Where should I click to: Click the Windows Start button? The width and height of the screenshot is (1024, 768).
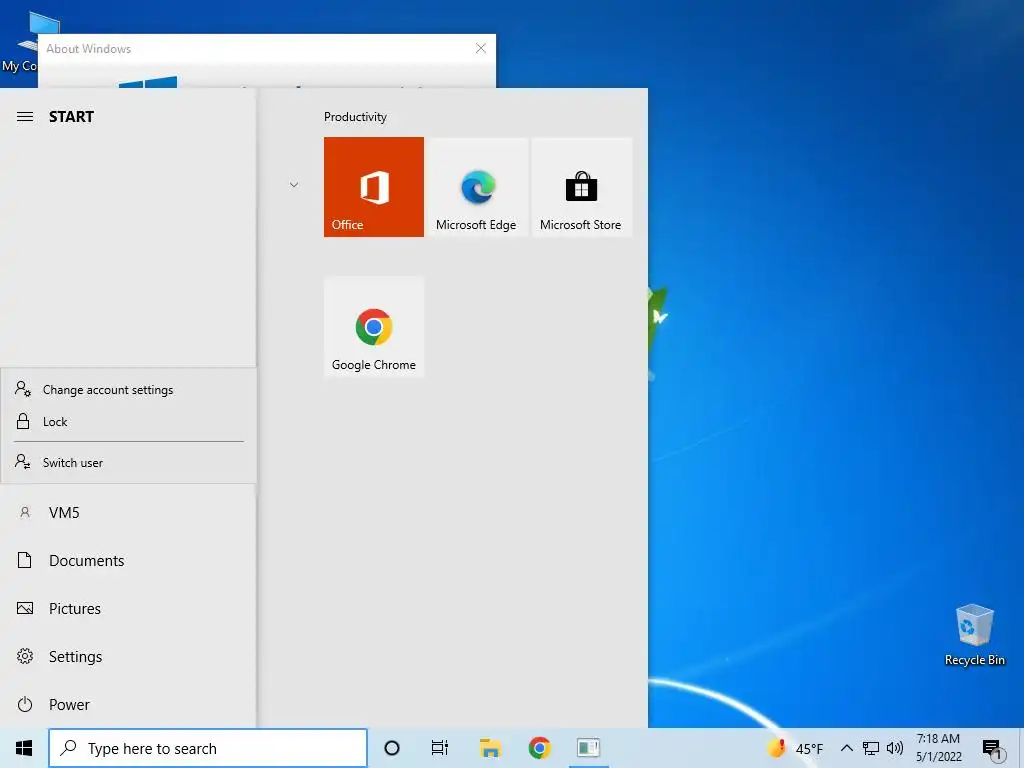coord(24,748)
